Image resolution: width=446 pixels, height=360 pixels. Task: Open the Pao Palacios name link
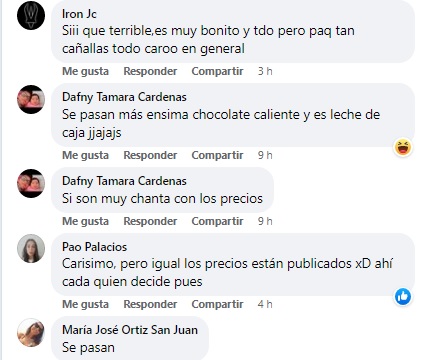click(x=95, y=247)
